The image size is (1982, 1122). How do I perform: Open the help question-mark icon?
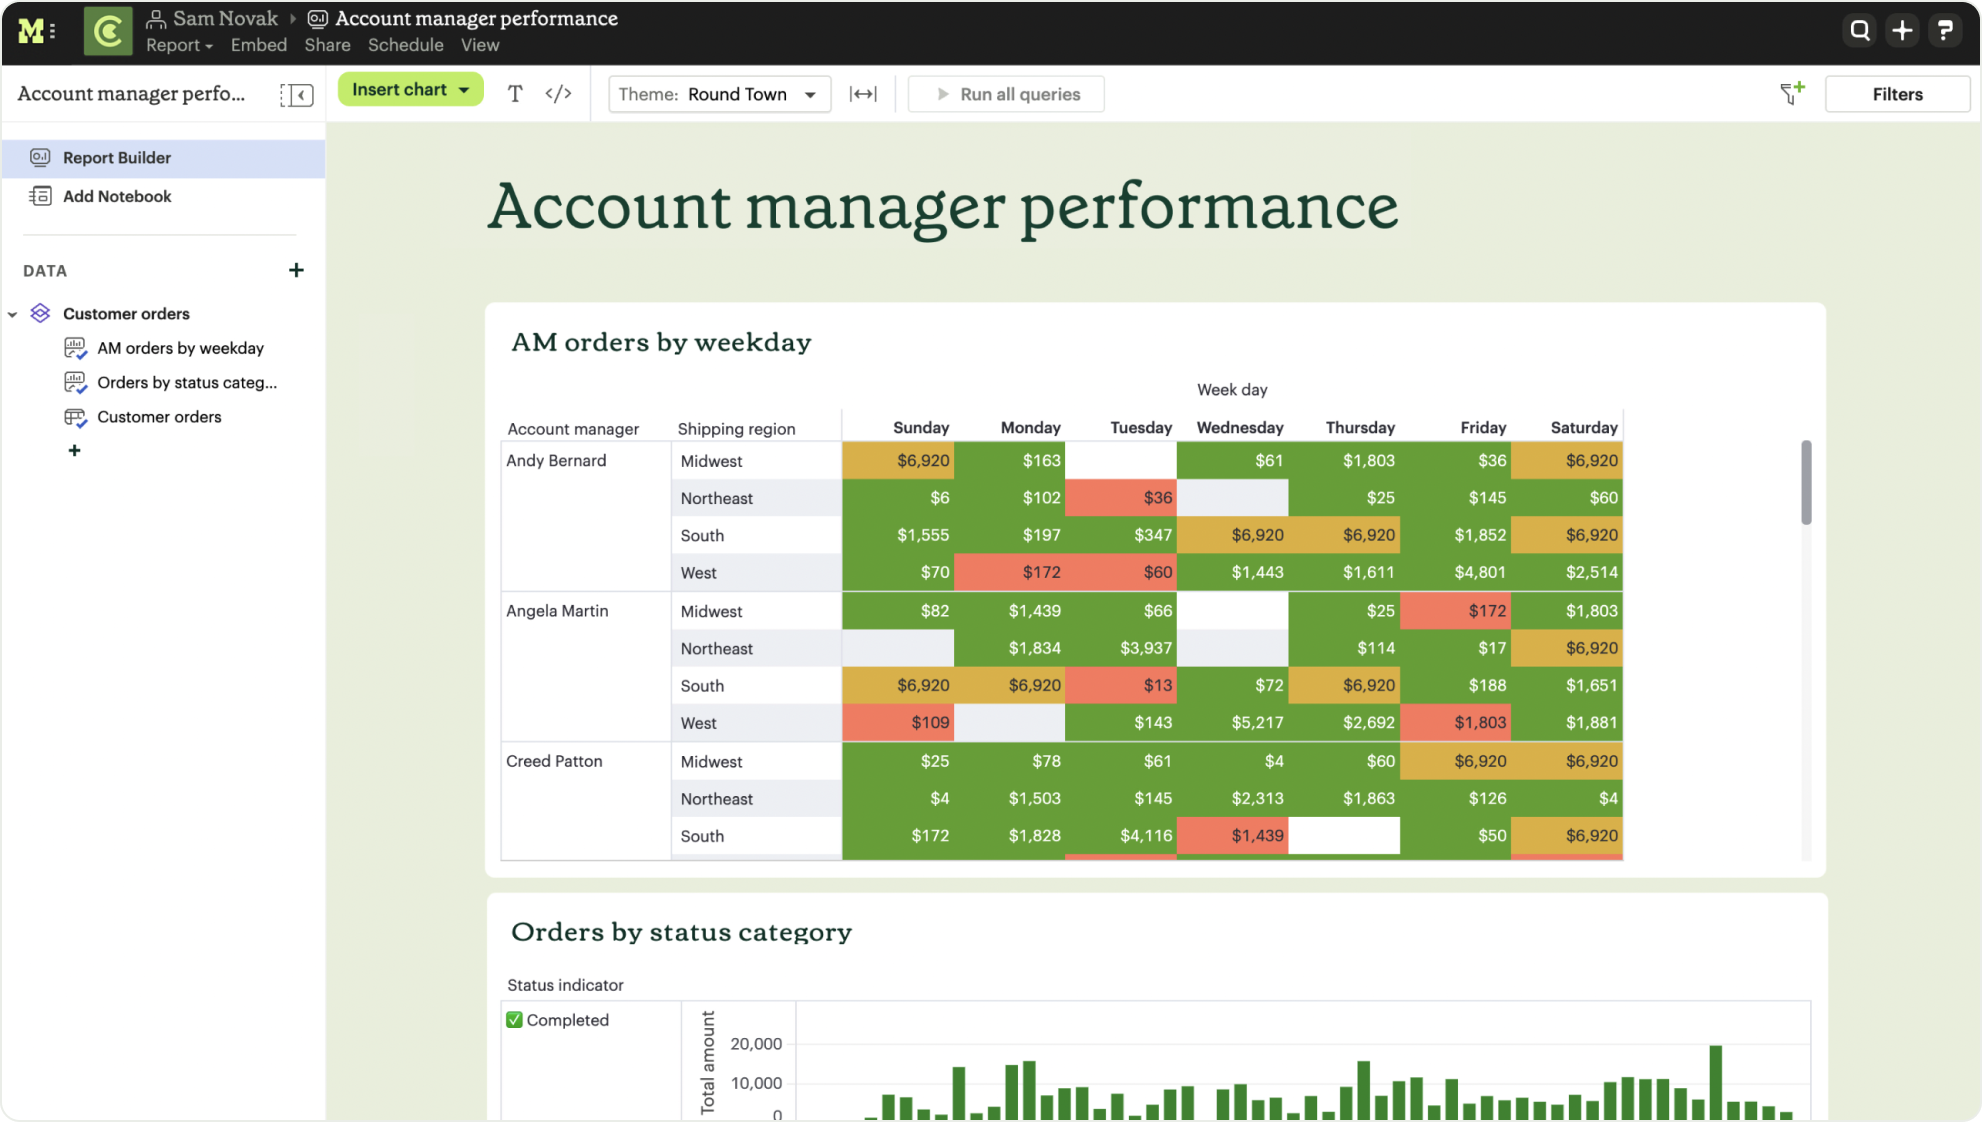point(1945,31)
